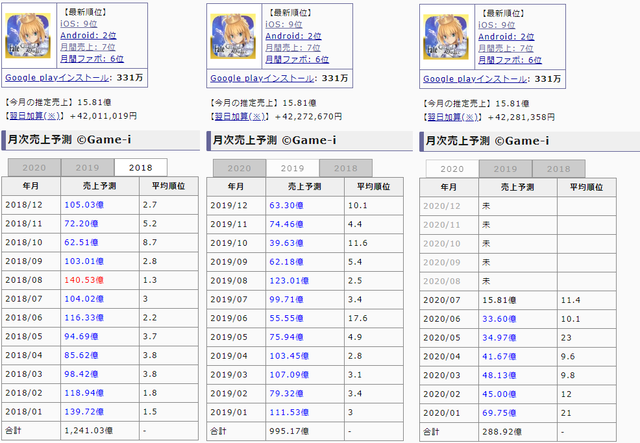Open the 139.72億 forecast for 2018/01
Screen dimensions: 640x443
tap(84, 412)
